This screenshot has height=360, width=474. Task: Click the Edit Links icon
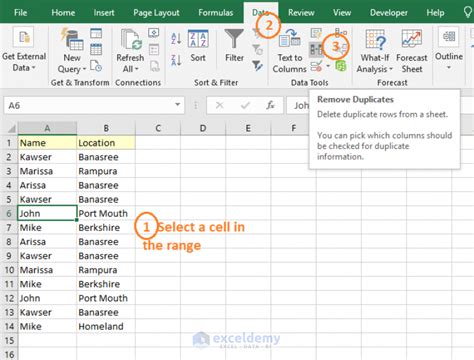[154, 66]
